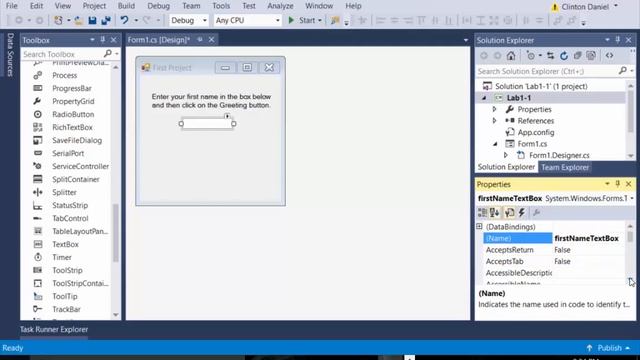The image size is (640, 360).
Task: Open the Edit menu
Action: (x=36, y=6)
